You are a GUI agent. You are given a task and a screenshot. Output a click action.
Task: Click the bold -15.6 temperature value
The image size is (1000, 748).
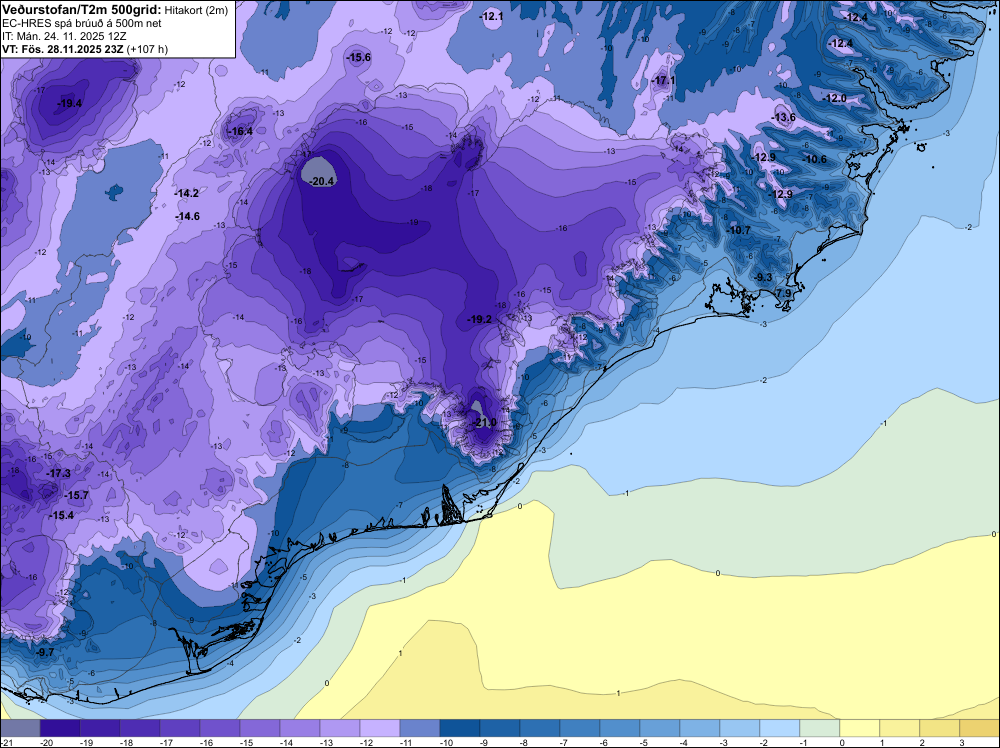pos(358,57)
